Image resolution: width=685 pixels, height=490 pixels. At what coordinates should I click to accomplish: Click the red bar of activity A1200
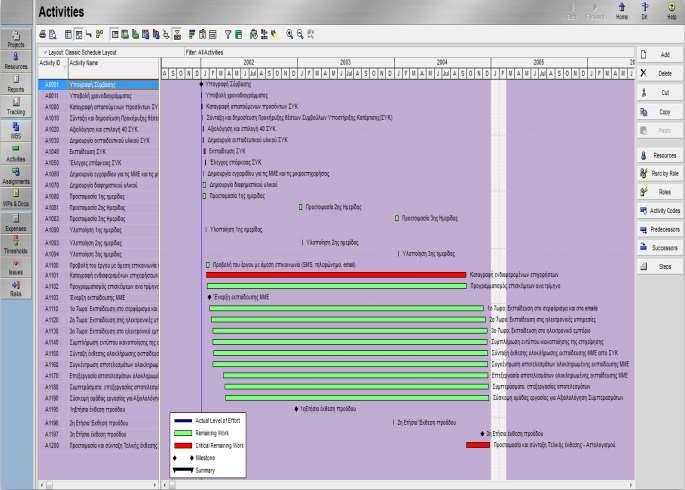point(478,445)
